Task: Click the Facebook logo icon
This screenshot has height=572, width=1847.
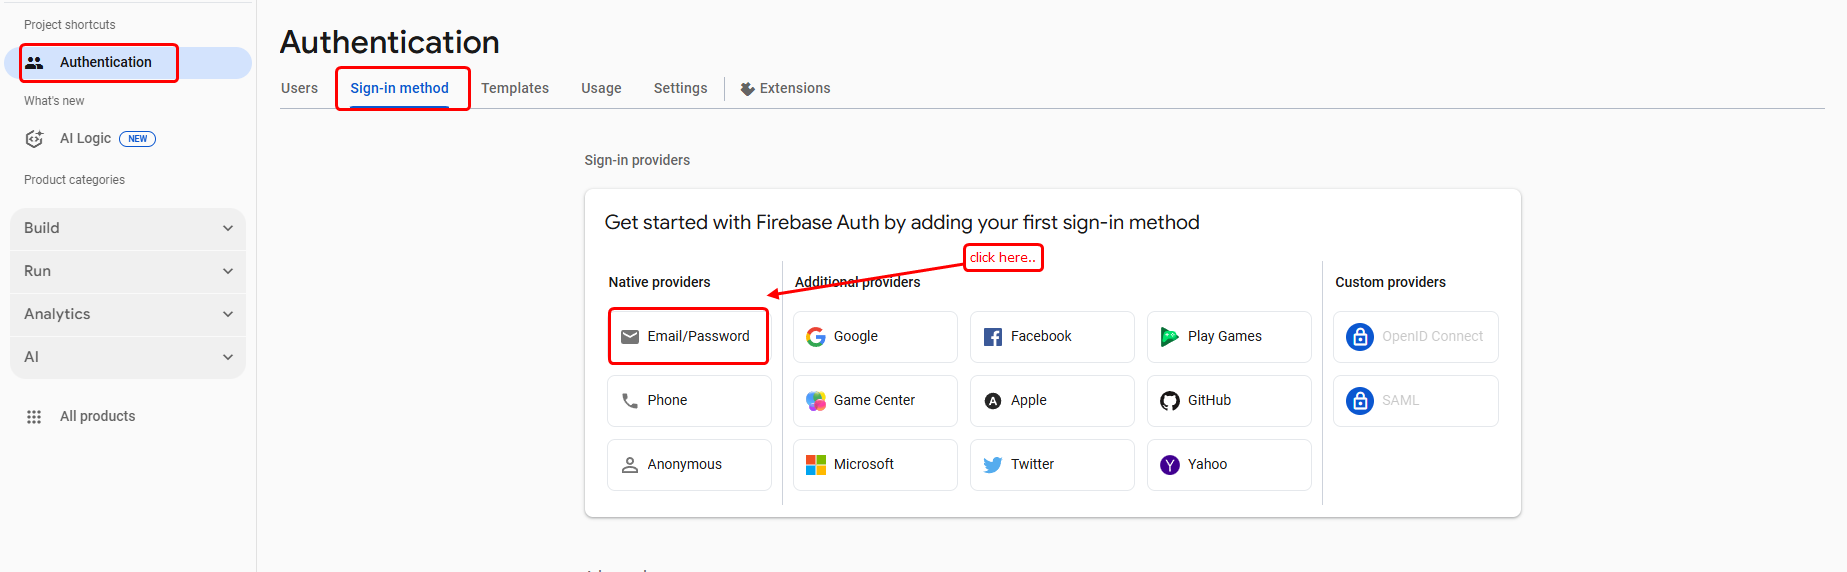Action: coord(993,337)
